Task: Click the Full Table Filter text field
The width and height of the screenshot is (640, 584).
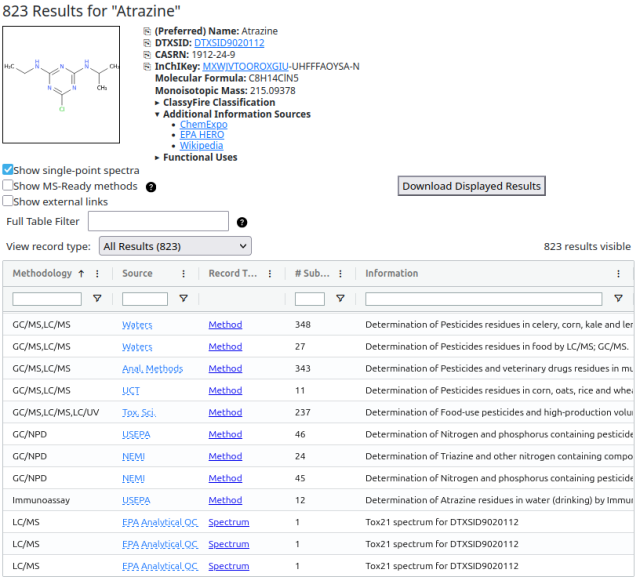Action: [158, 221]
